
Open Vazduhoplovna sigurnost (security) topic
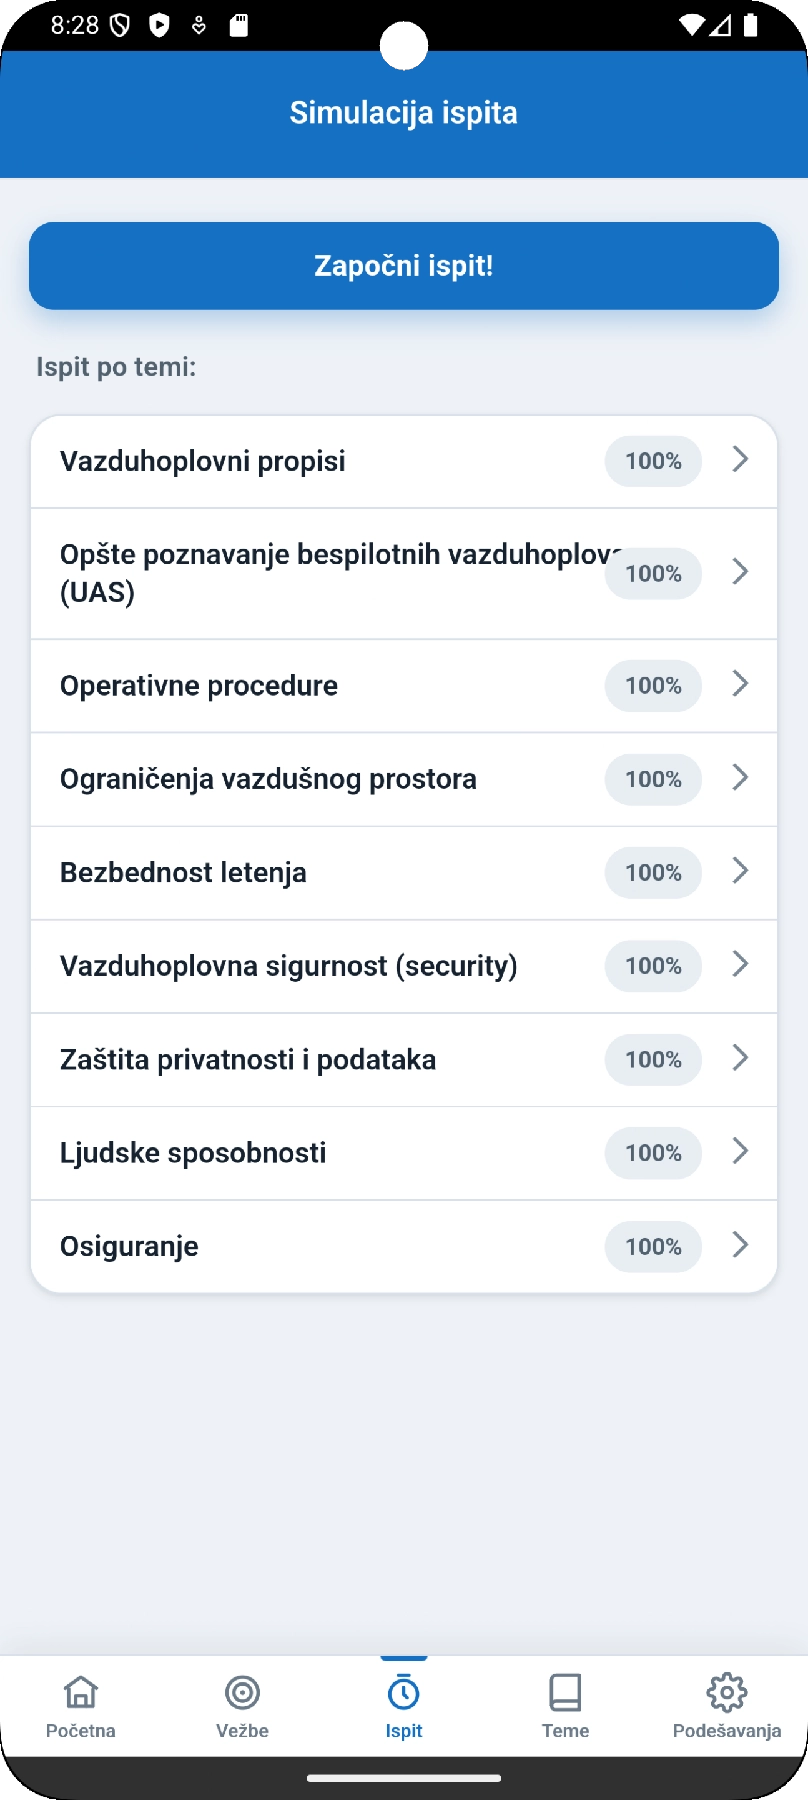(x=404, y=966)
